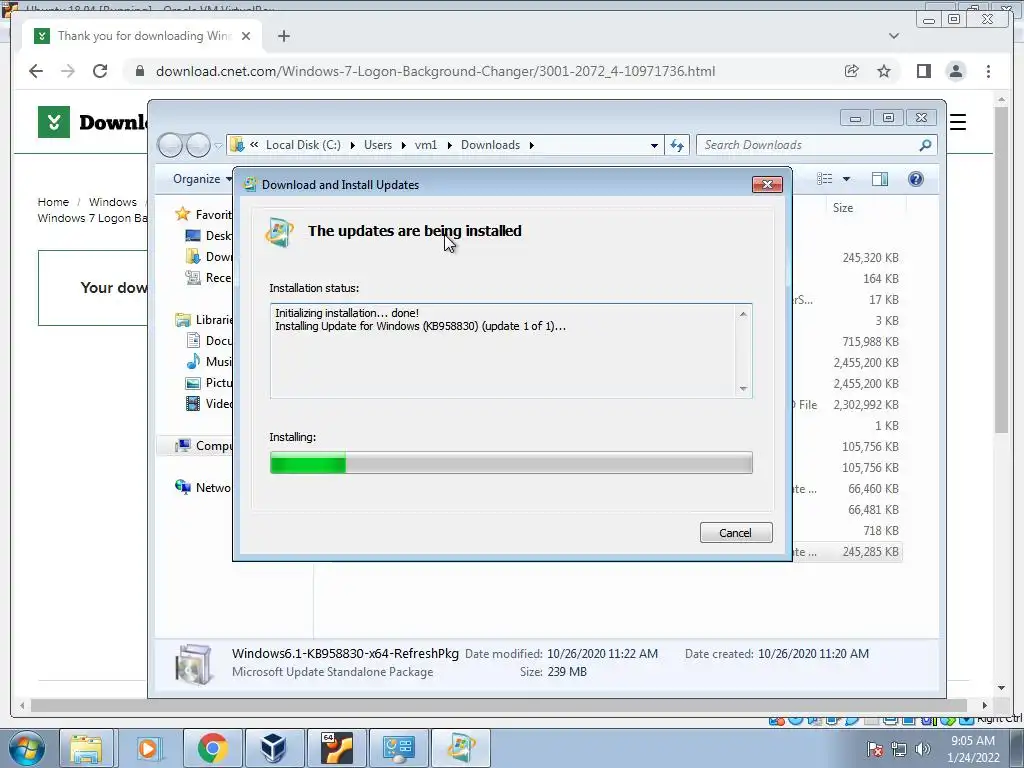The width and height of the screenshot is (1024, 768).
Task: Select Network in navigation pane
Action: pos(204,487)
